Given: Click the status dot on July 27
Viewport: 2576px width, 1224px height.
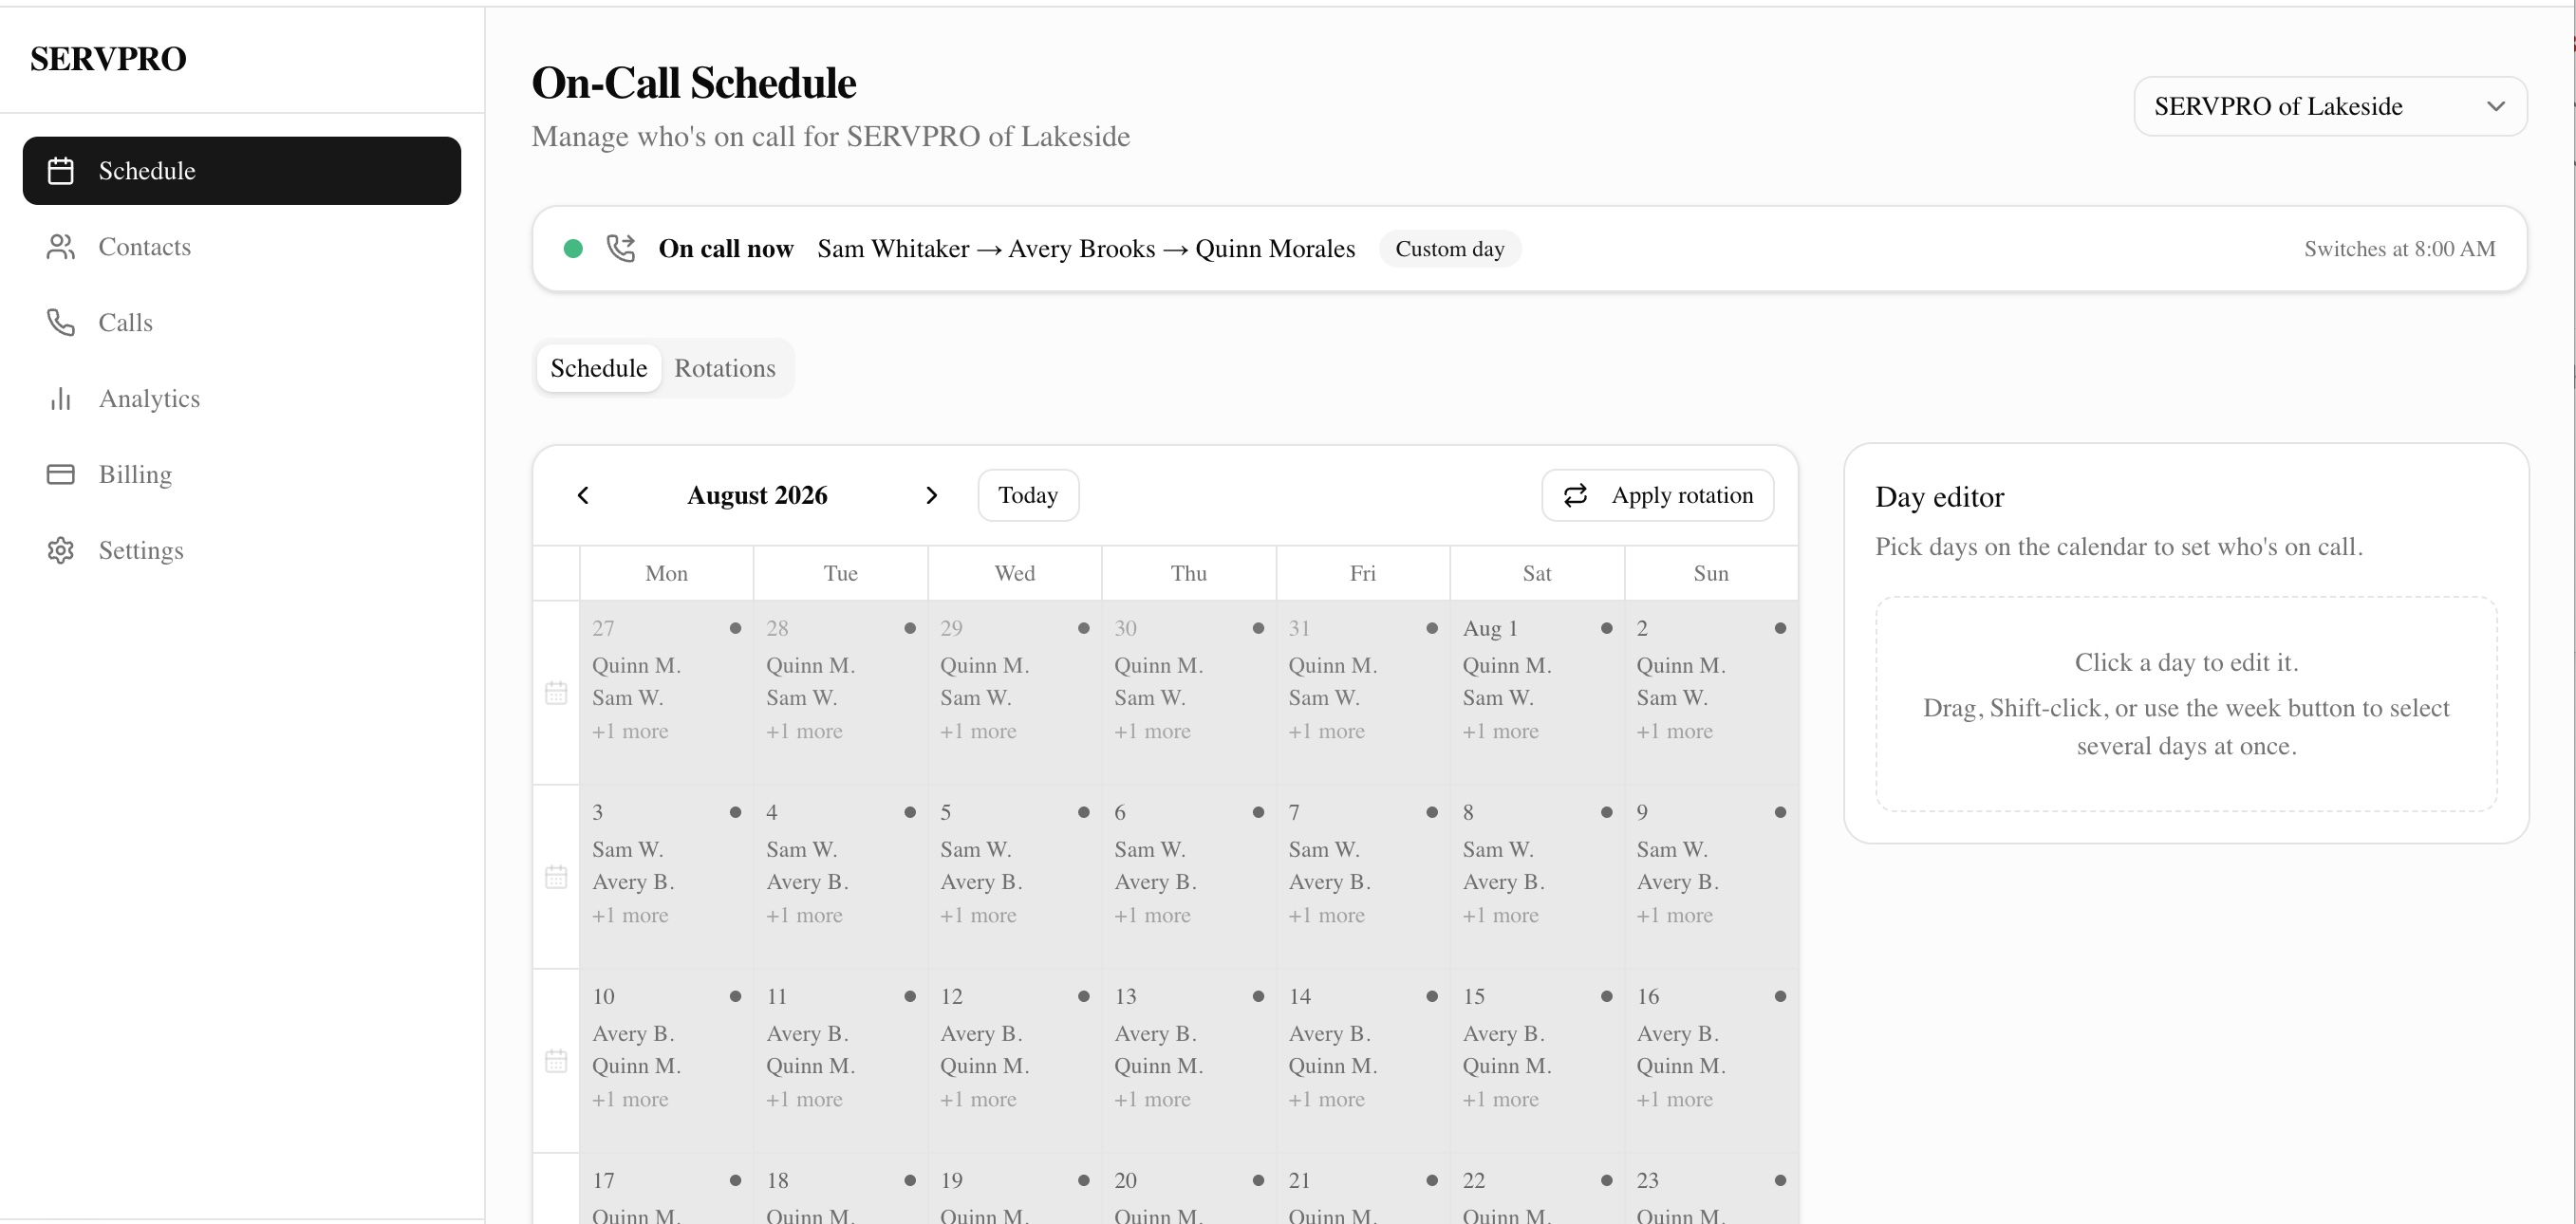Looking at the screenshot, I should 735,628.
